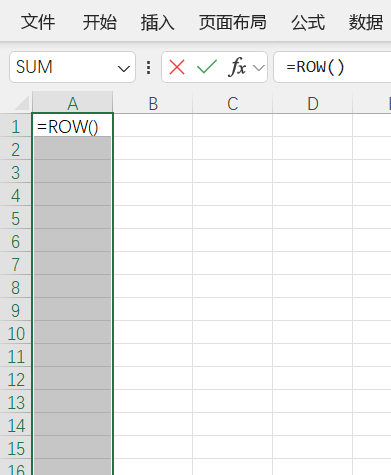Open the 文件 menu
This screenshot has height=475, width=391.
[x=38, y=22]
